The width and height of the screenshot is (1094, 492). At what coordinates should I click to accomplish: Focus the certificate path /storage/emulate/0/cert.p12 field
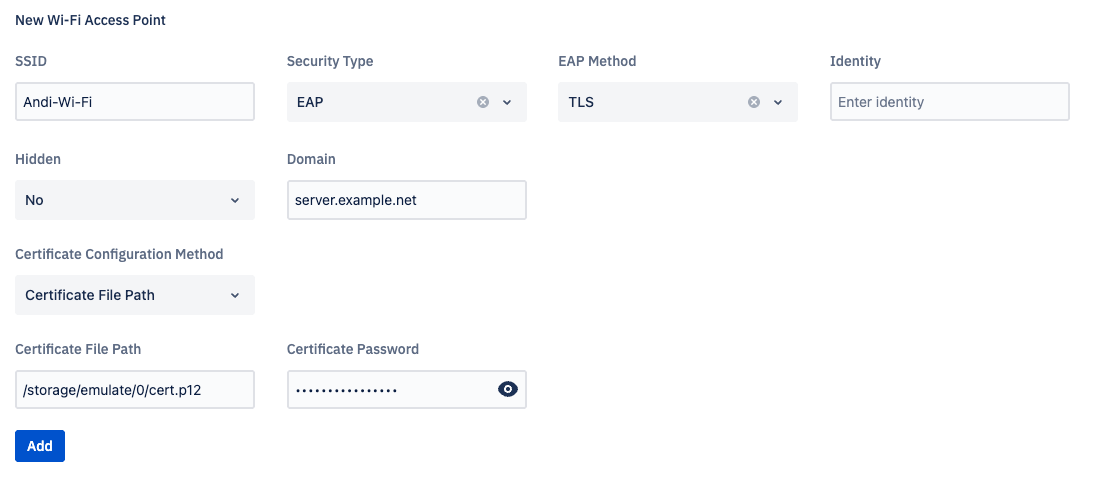(x=135, y=390)
